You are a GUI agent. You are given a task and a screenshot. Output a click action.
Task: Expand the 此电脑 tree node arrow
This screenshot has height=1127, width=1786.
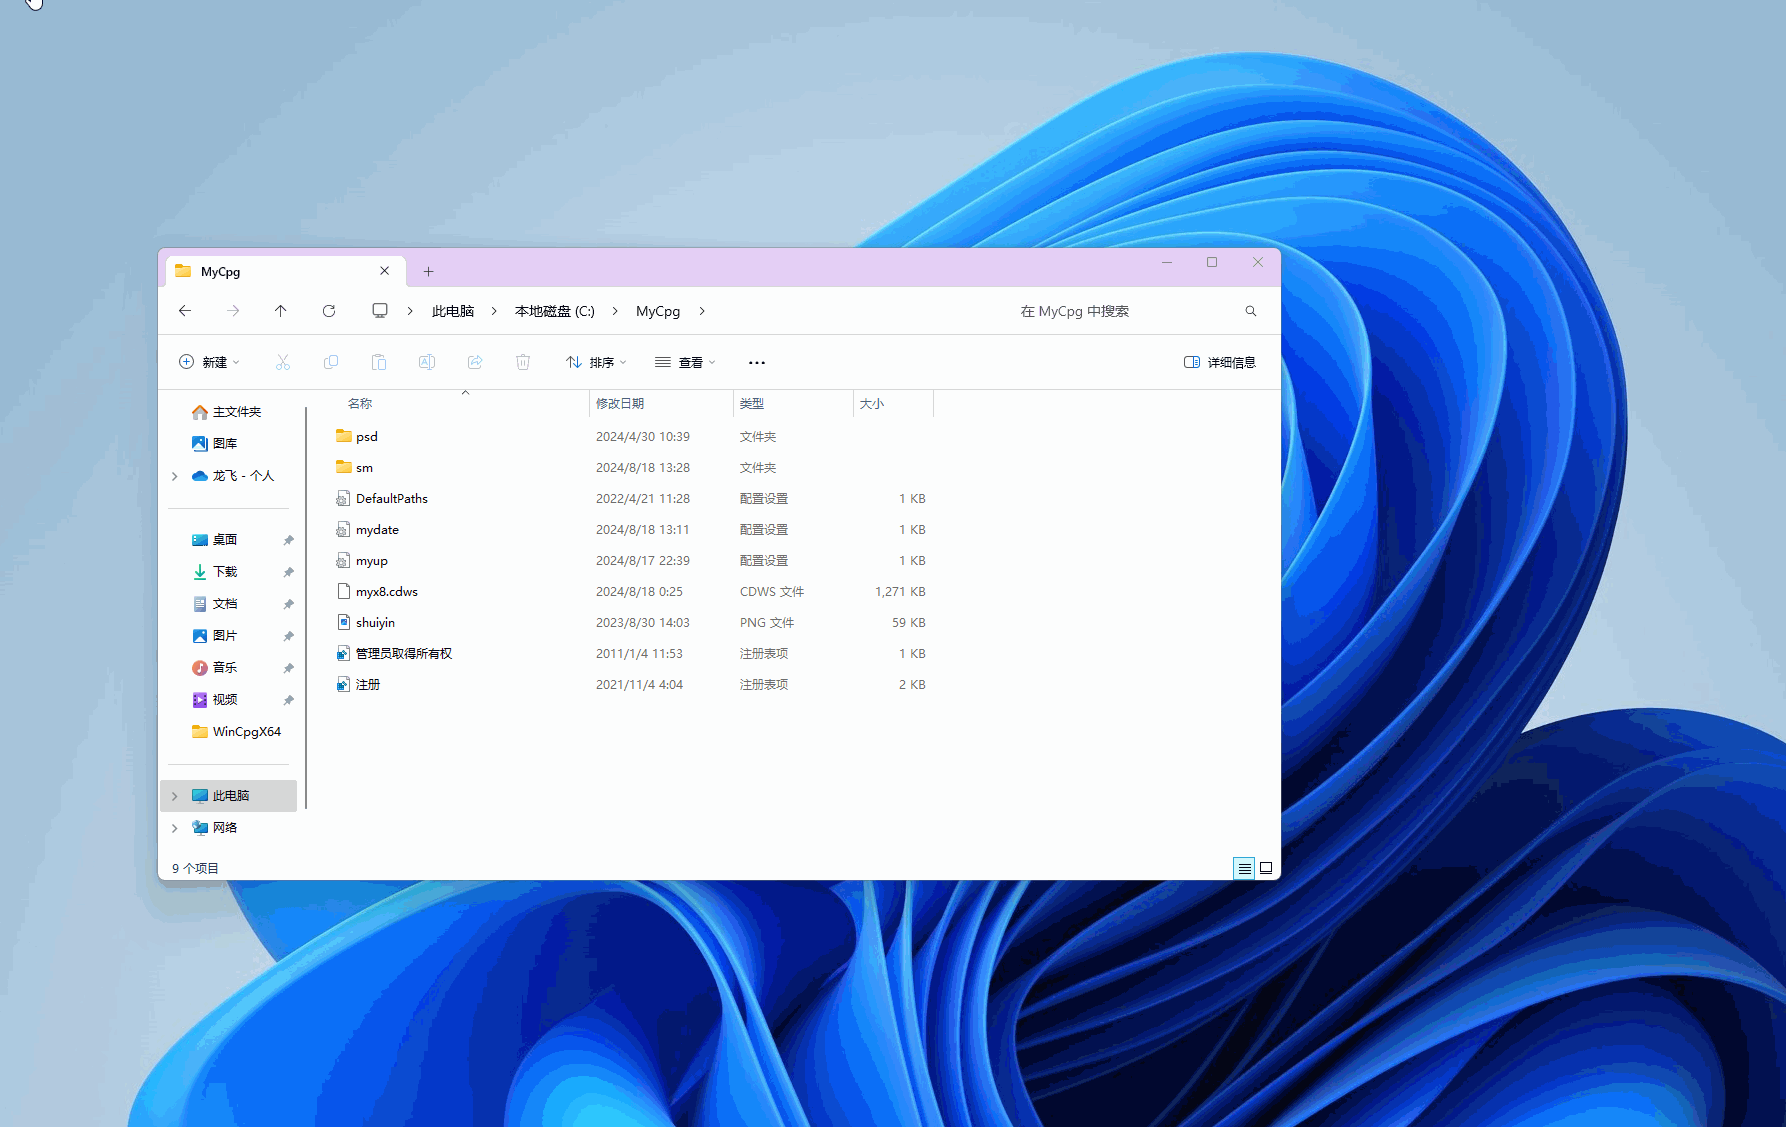pyautogui.click(x=175, y=796)
